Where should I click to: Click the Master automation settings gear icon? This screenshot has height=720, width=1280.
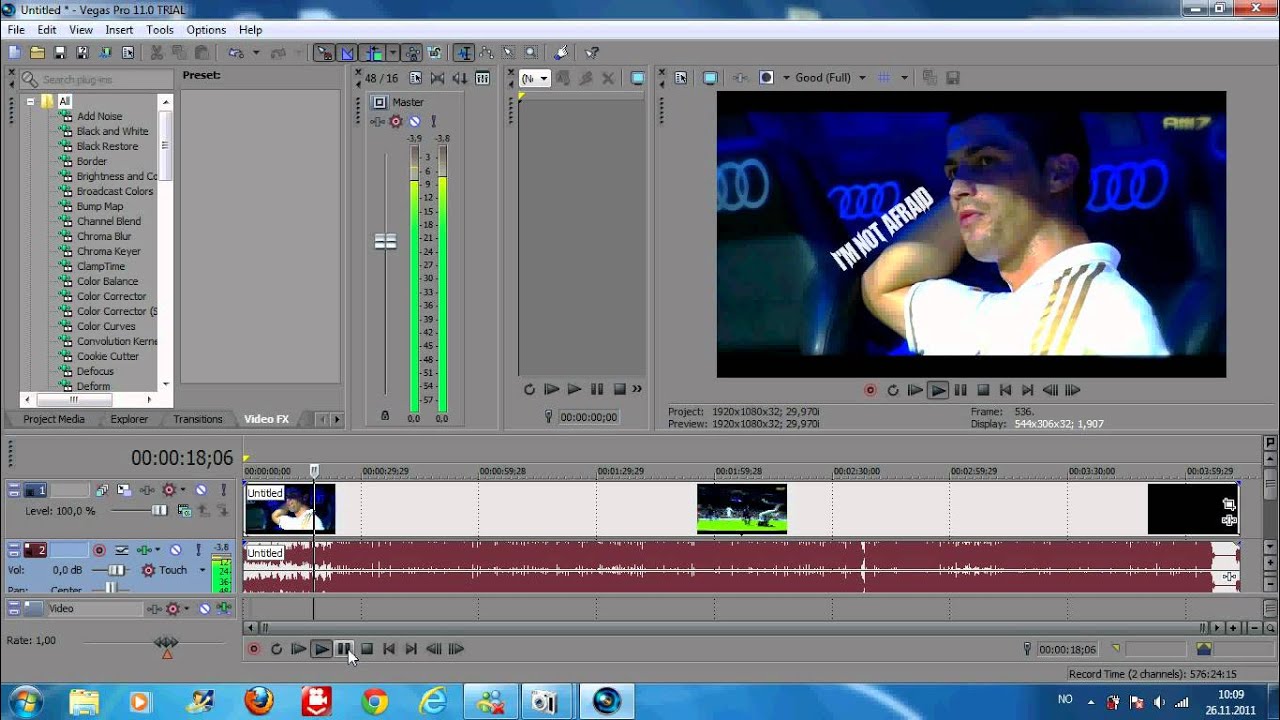(395, 121)
